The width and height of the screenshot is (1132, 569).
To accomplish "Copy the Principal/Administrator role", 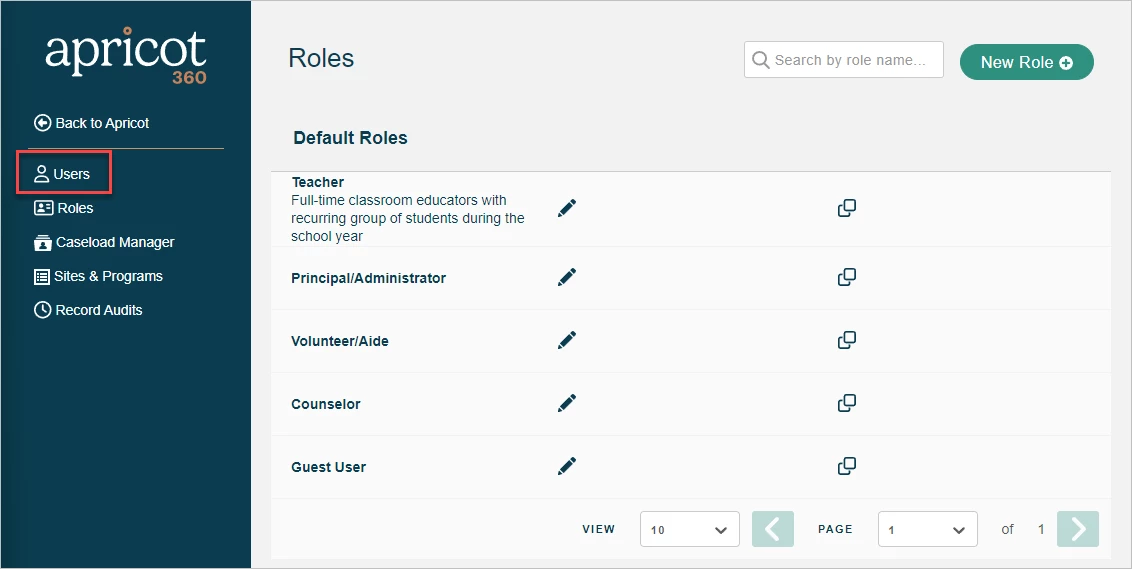I will [x=847, y=277].
